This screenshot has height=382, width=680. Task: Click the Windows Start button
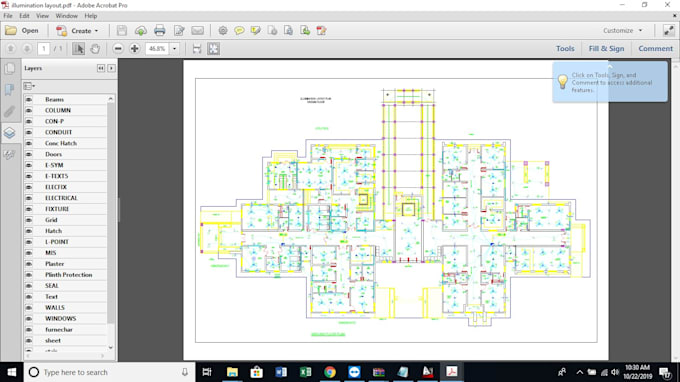[x=12, y=372]
